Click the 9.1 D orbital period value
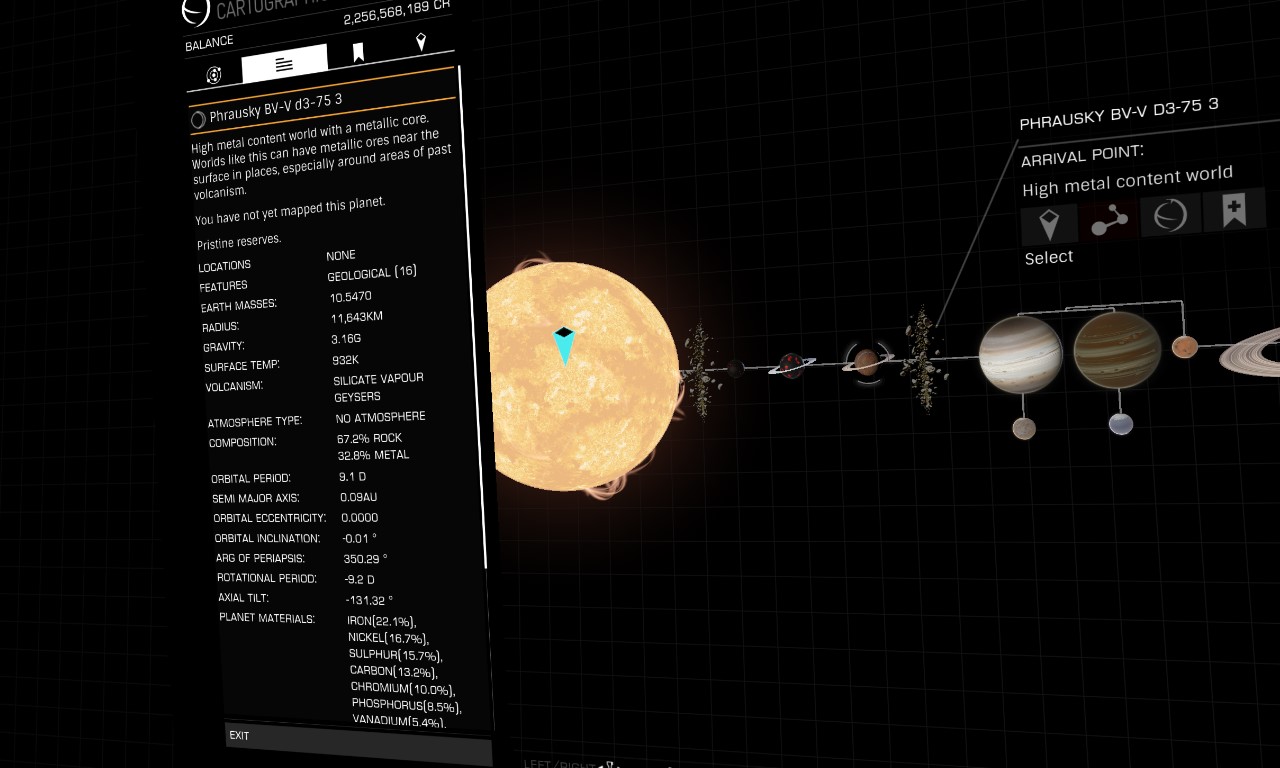Image resolution: width=1280 pixels, height=768 pixels. click(353, 477)
